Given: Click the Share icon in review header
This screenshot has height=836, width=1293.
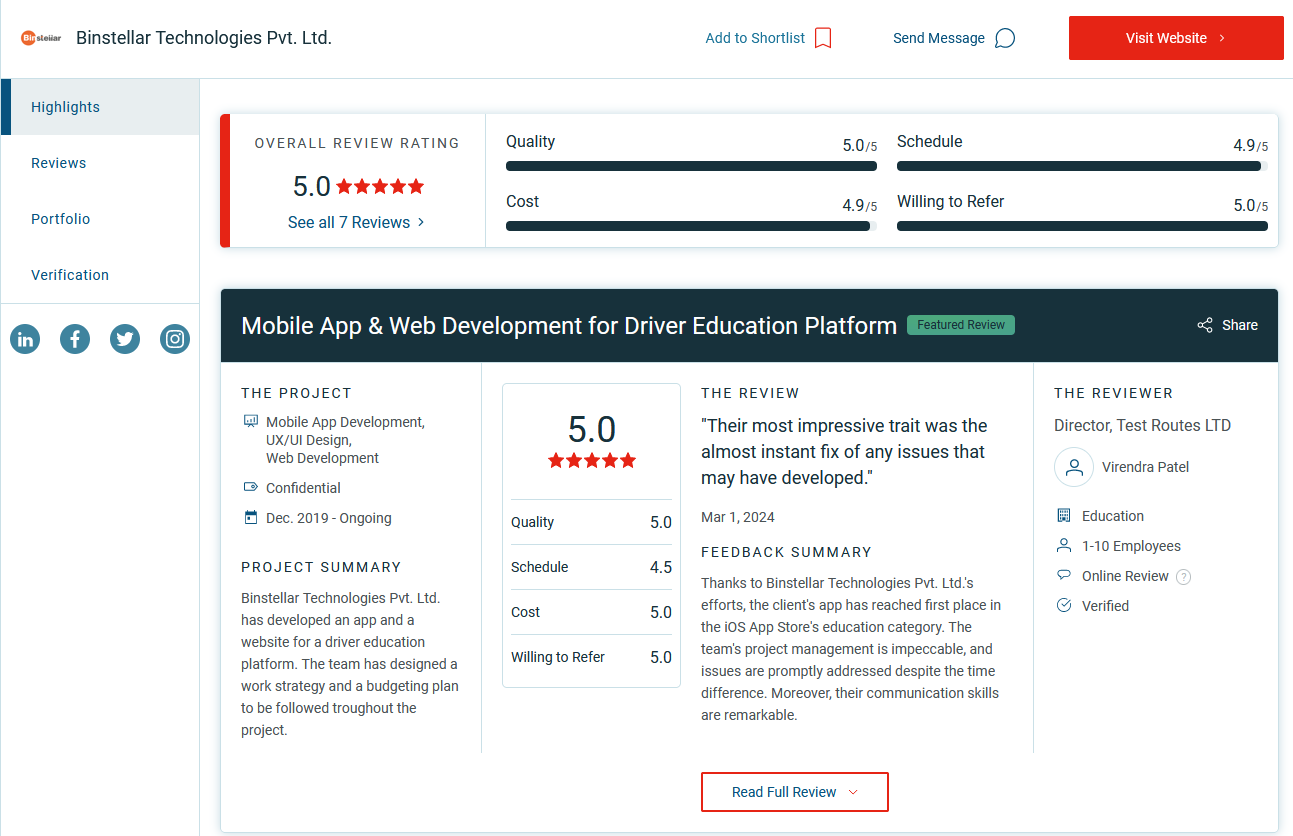Looking at the screenshot, I should point(1205,325).
